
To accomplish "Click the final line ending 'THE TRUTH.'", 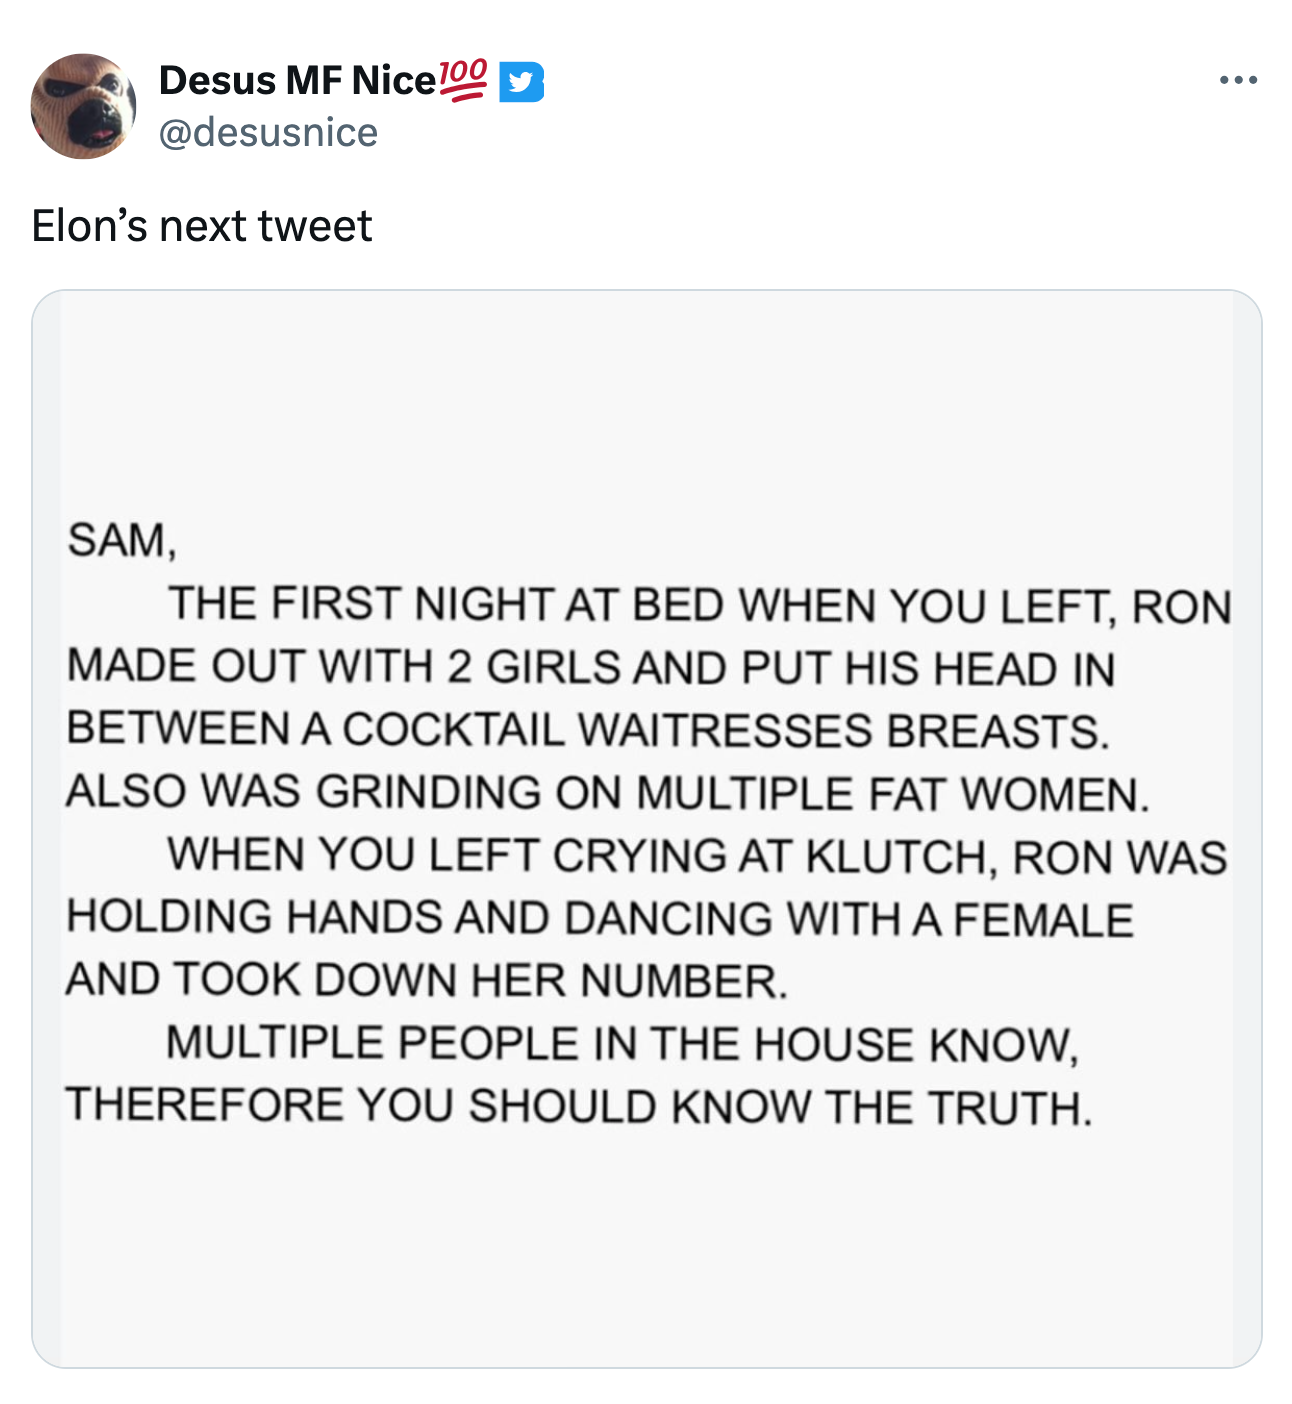I will point(579,1107).
